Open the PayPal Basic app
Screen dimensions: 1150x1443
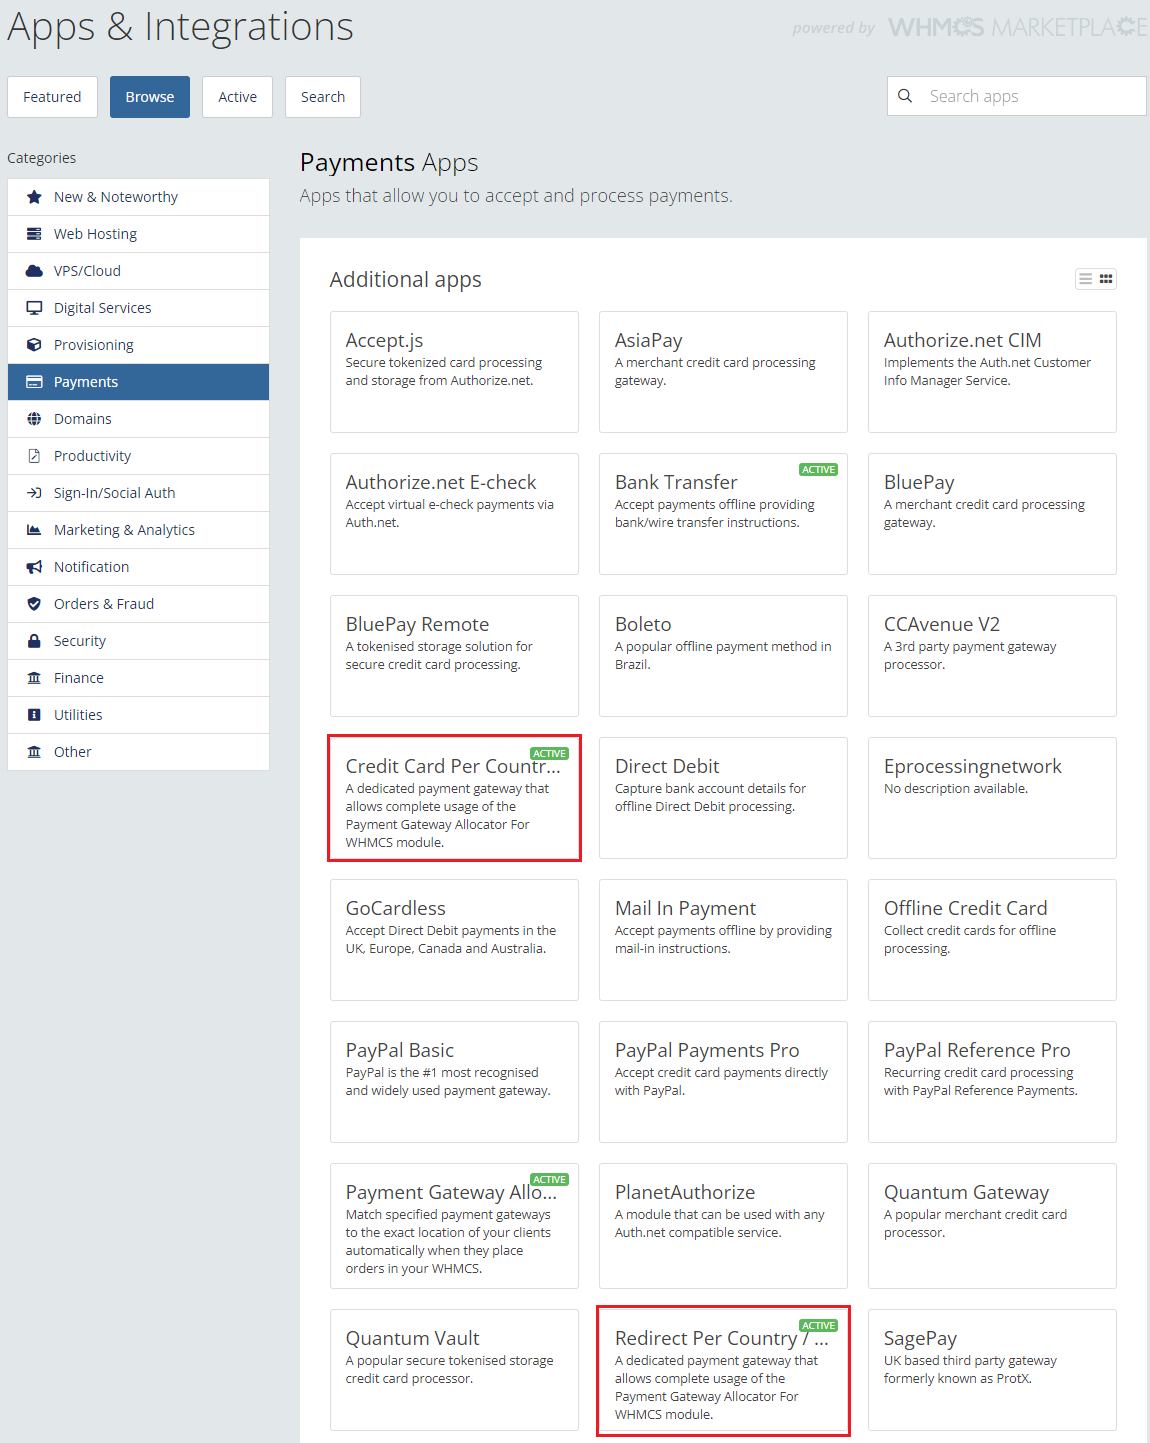coord(454,1082)
